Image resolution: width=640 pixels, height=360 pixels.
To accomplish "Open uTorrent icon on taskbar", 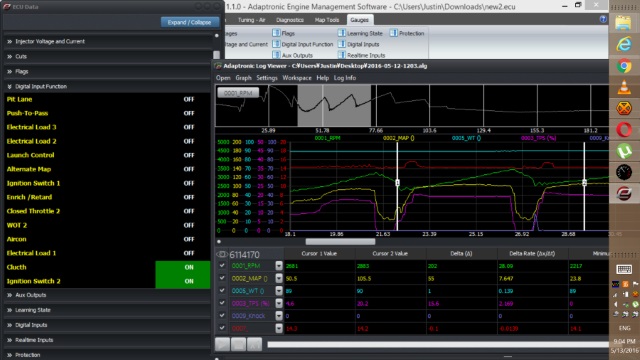I will click(624, 151).
